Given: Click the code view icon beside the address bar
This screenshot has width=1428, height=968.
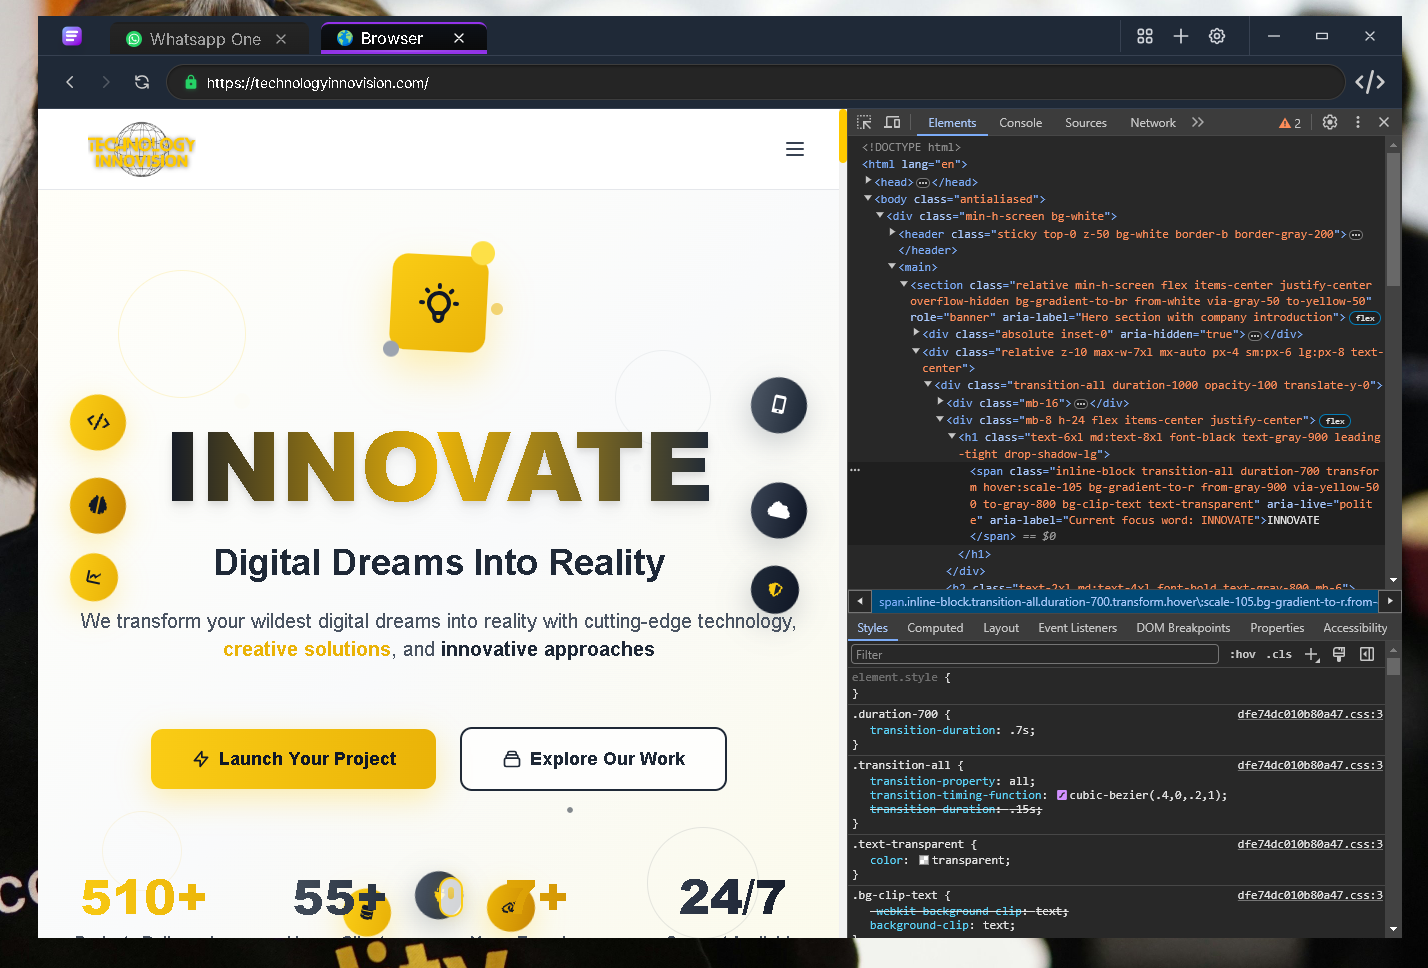Looking at the screenshot, I should pyautogui.click(x=1369, y=82).
